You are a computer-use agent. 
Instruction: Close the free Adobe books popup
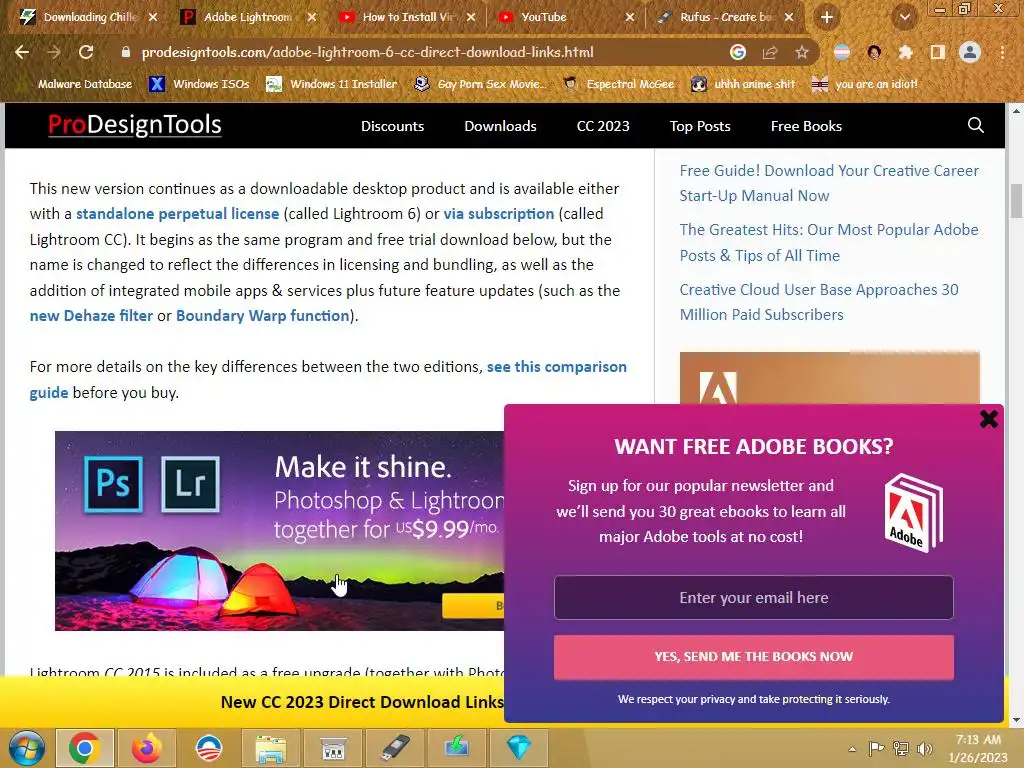(x=989, y=419)
